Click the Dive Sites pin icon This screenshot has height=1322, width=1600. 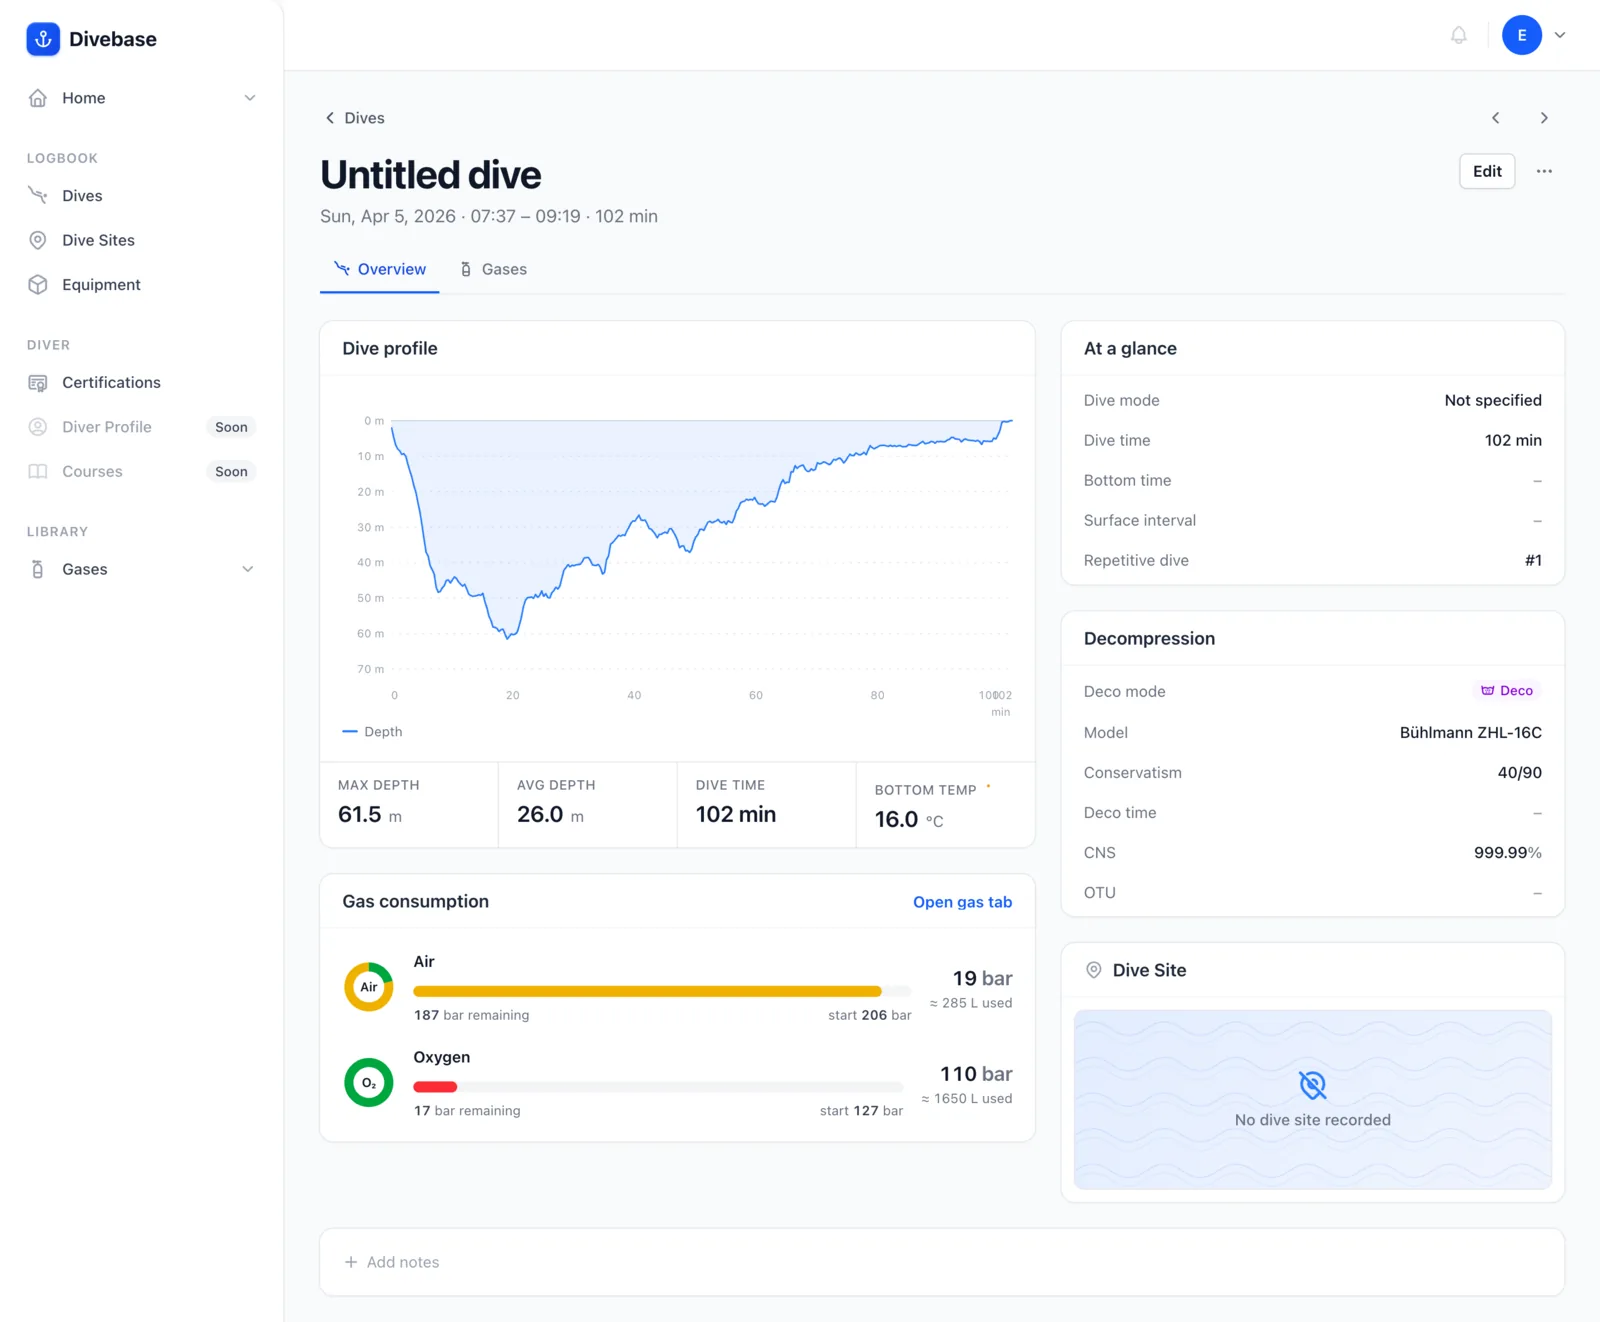click(38, 240)
